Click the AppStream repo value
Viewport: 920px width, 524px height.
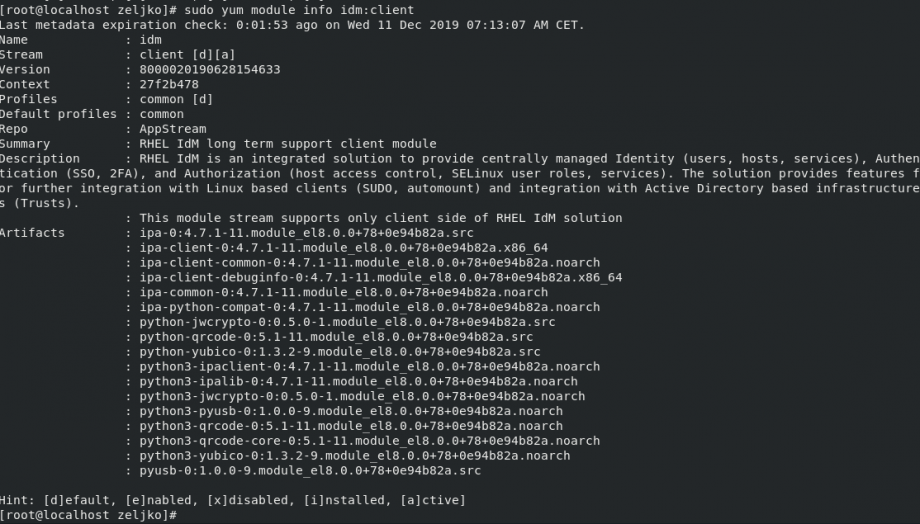[x=172, y=129]
